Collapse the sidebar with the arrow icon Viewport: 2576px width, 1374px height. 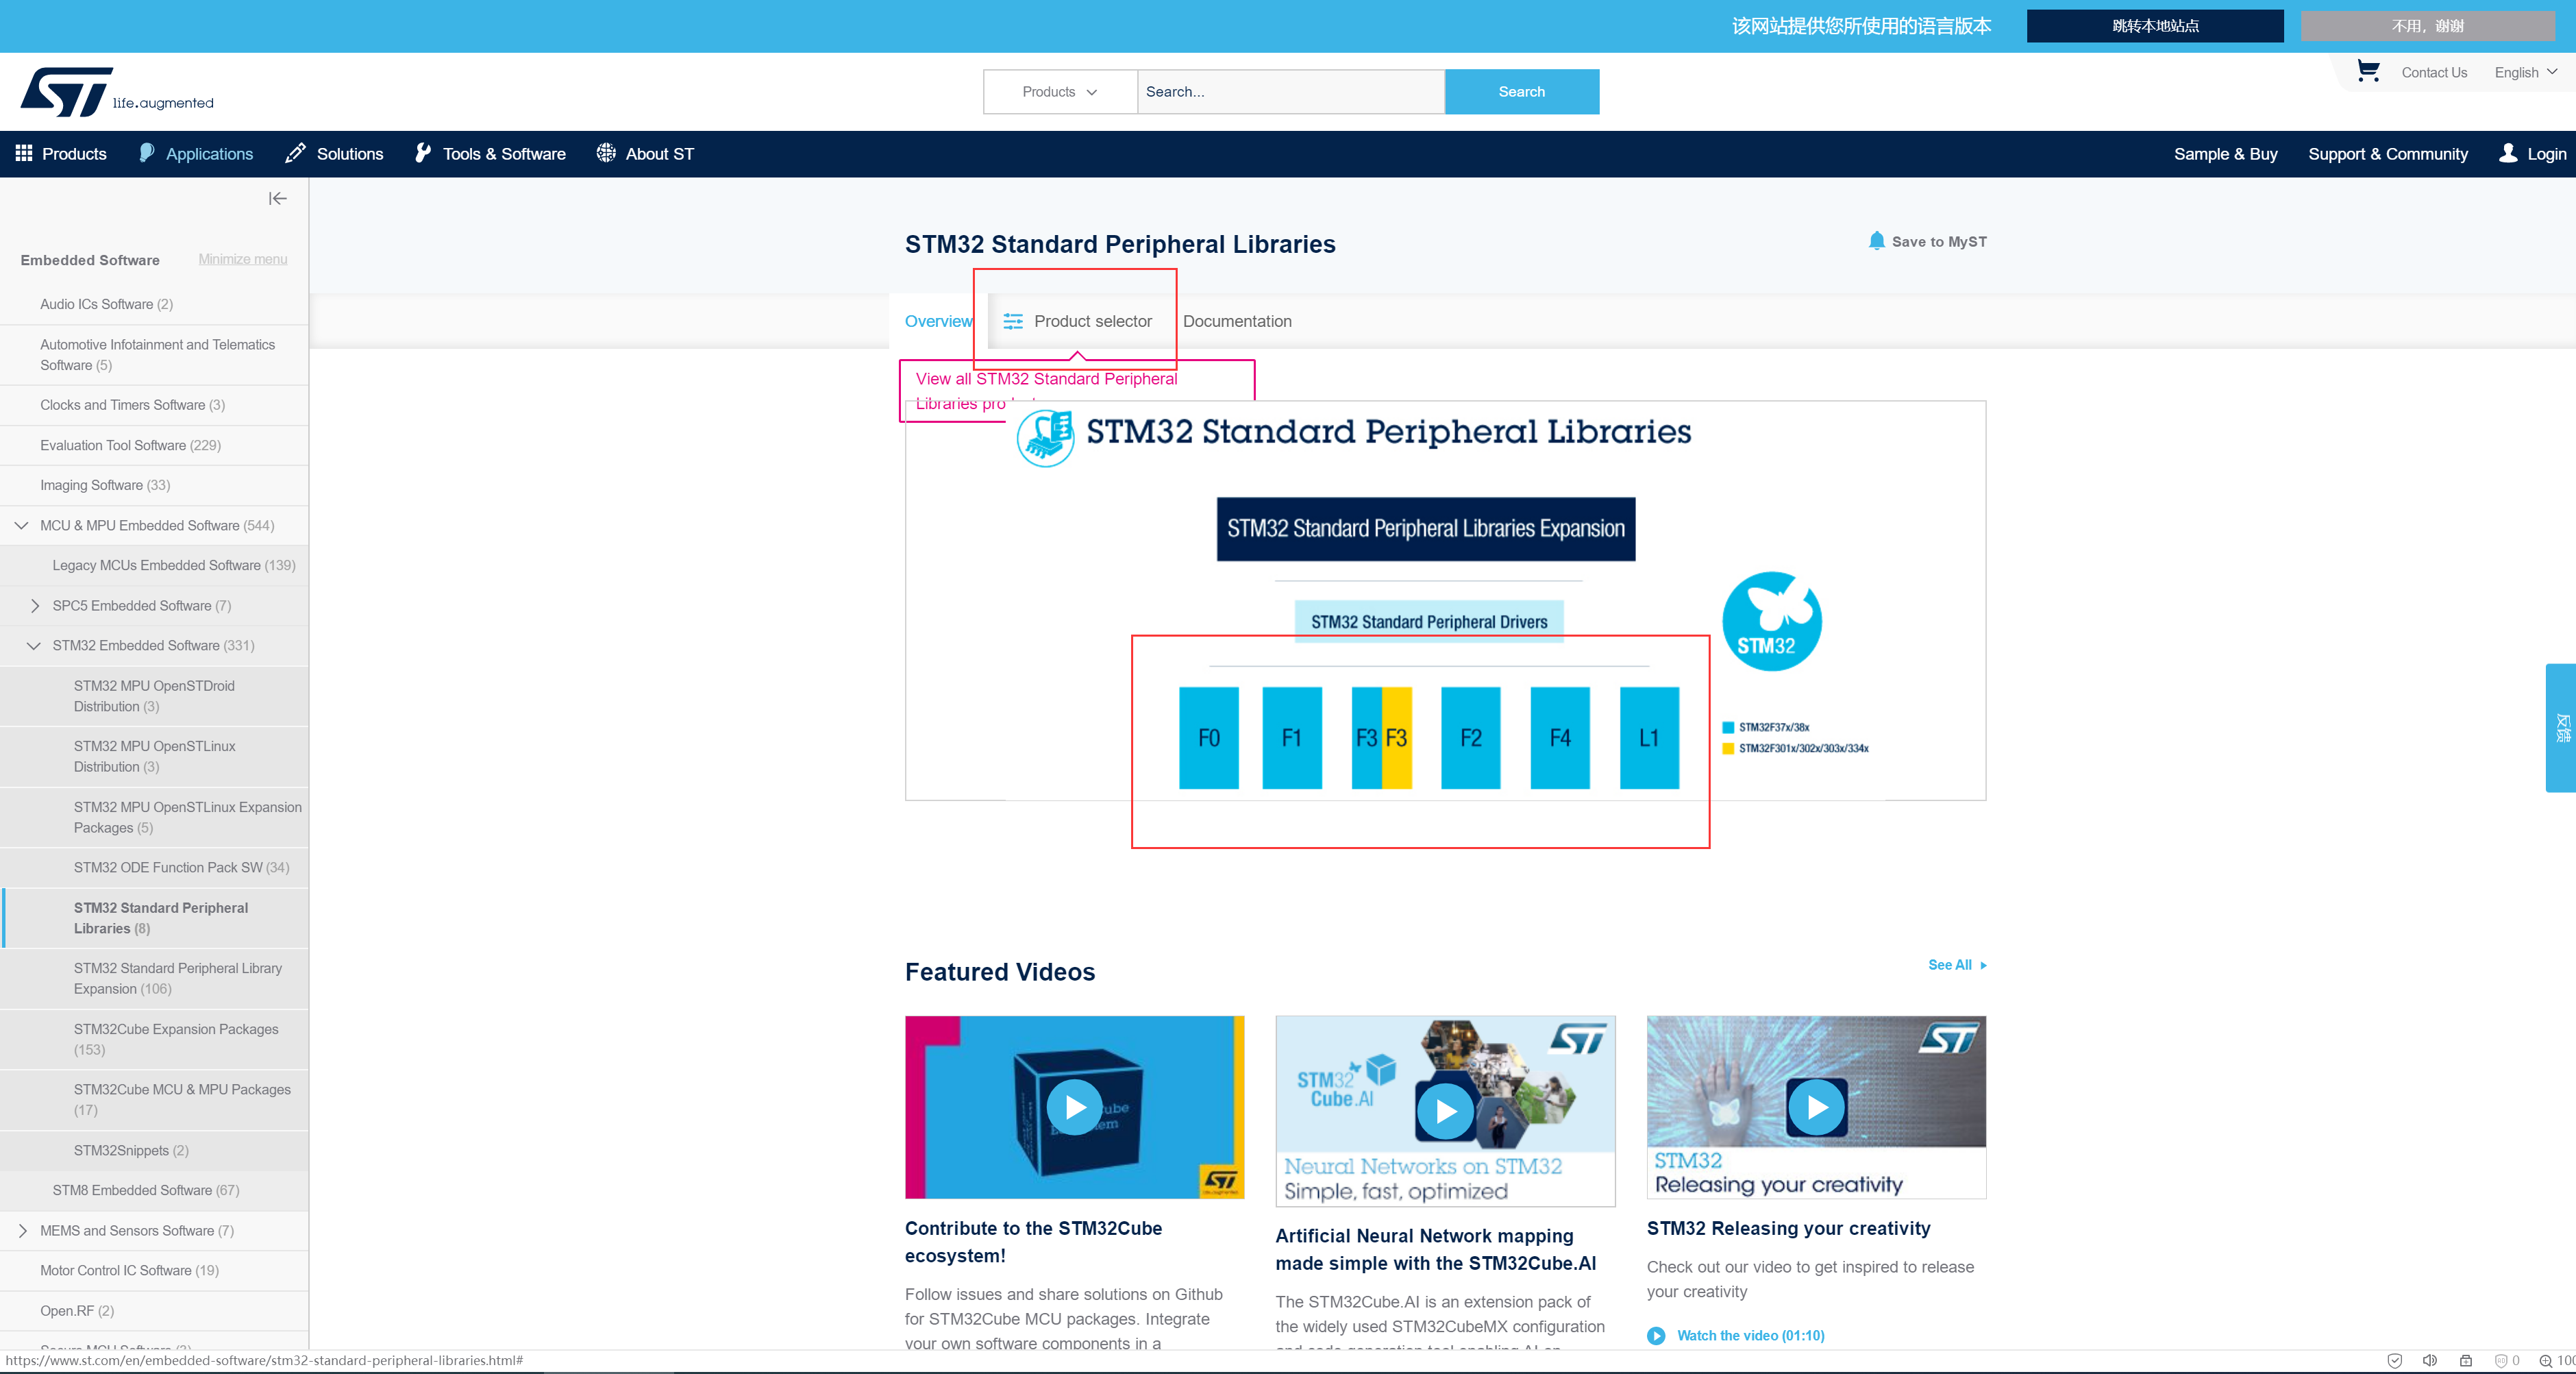277,198
